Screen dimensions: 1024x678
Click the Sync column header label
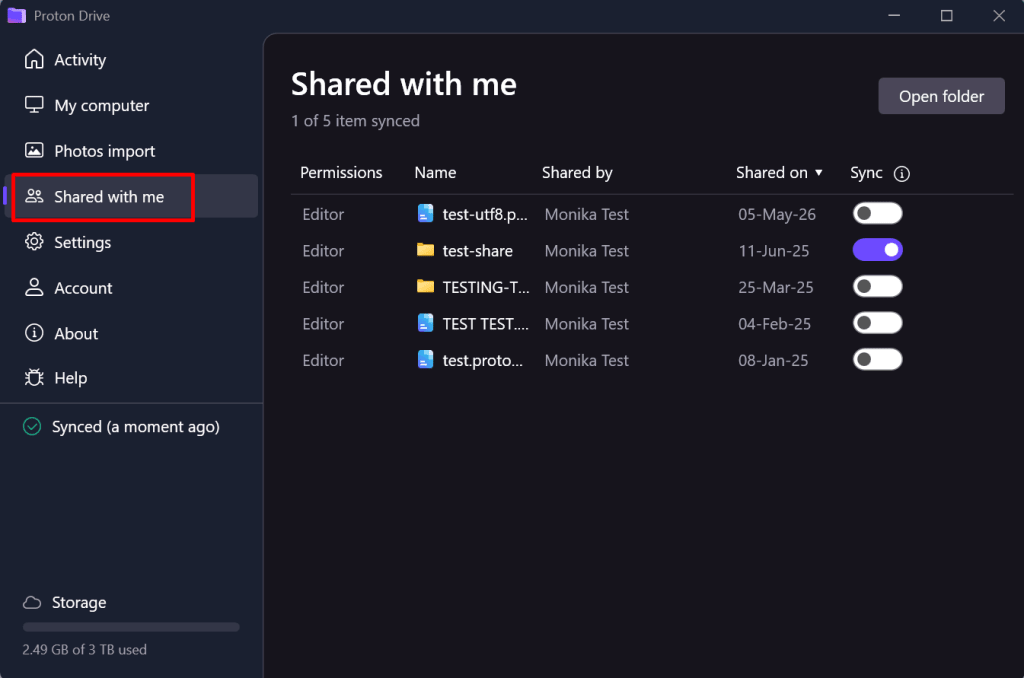[x=866, y=172]
